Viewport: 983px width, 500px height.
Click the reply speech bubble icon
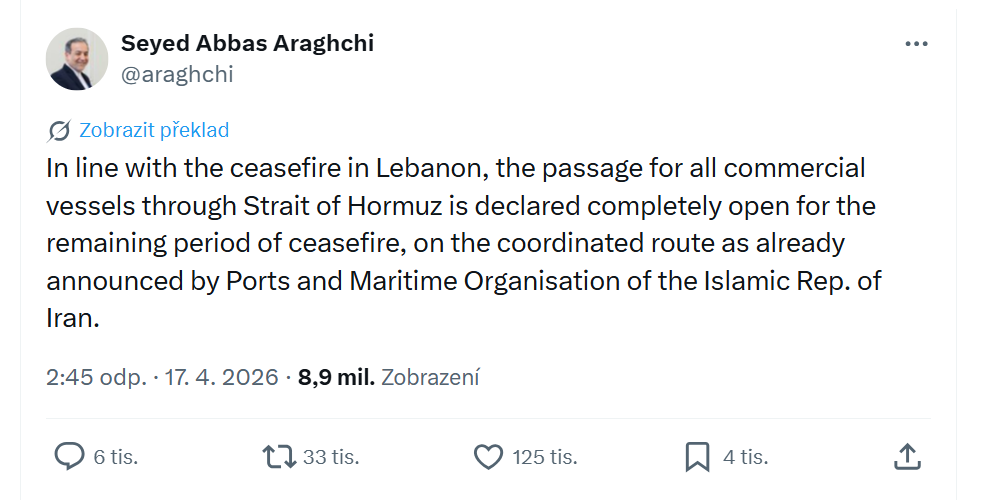68,457
